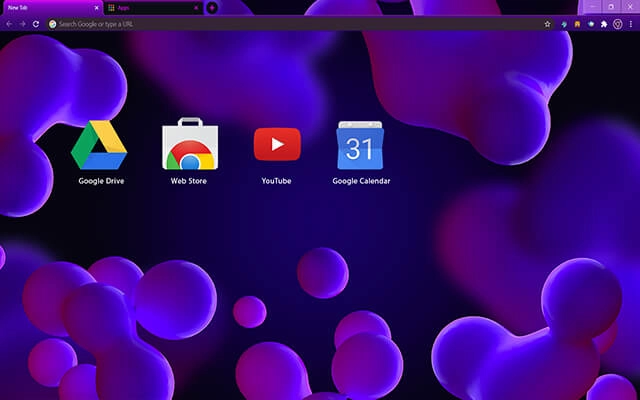Click the teal extension icon beside the star
This screenshot has width=640, height=400.
564,24
